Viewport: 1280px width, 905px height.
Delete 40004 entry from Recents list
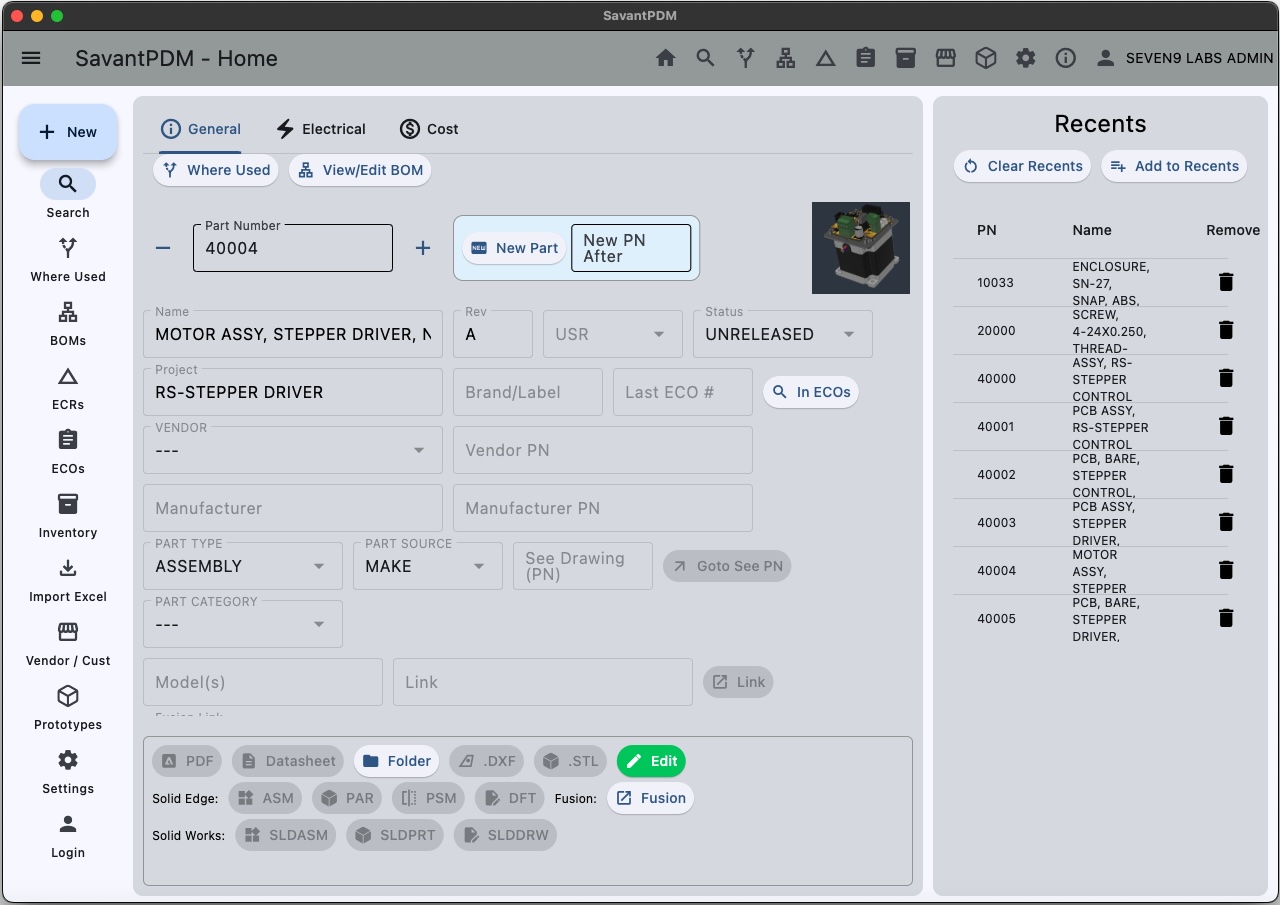tap(1226, 570)
